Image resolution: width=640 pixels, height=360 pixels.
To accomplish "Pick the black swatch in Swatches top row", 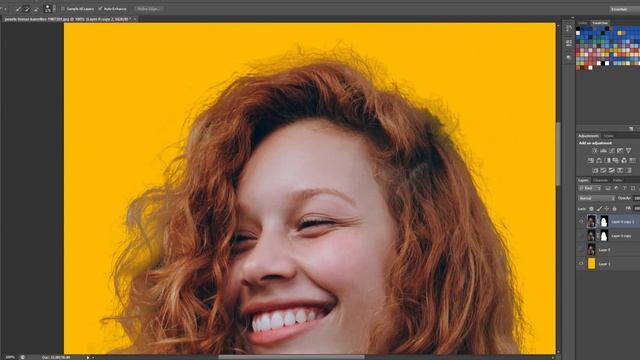I will pos(578,29).
